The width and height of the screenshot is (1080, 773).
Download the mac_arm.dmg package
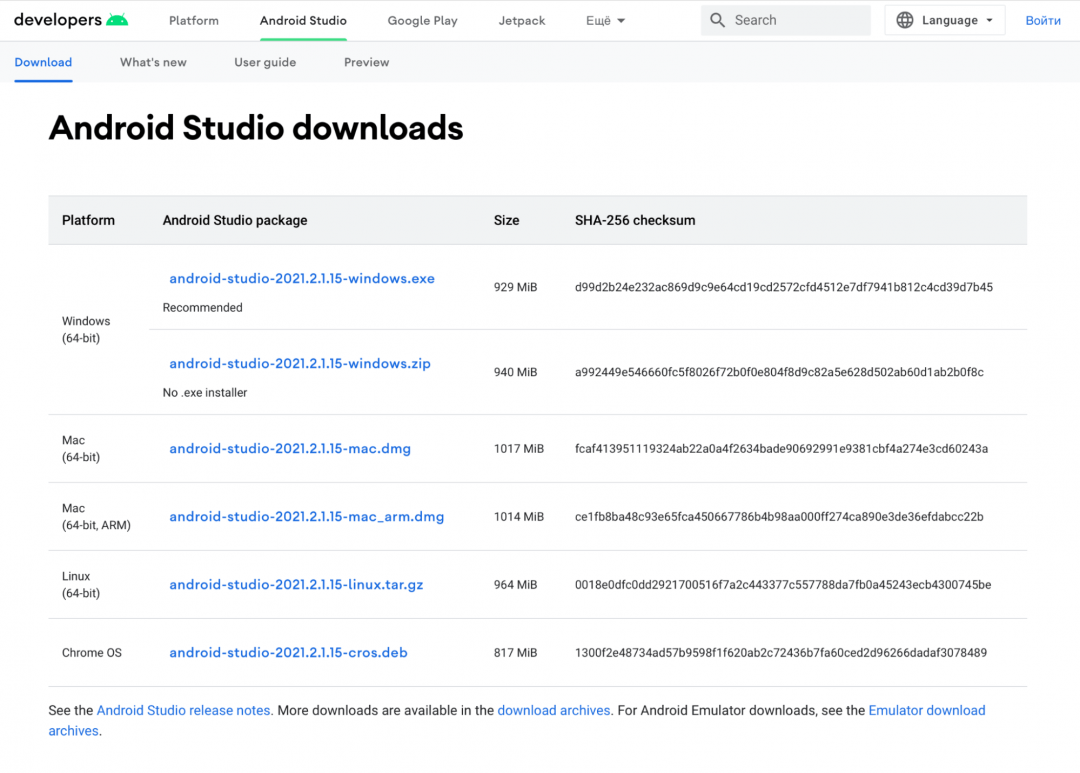[306, 517]
